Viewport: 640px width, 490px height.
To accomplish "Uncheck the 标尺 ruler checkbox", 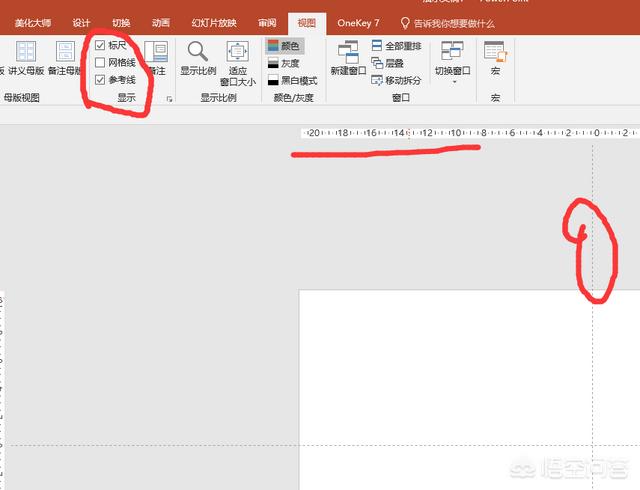I will 100,46.
